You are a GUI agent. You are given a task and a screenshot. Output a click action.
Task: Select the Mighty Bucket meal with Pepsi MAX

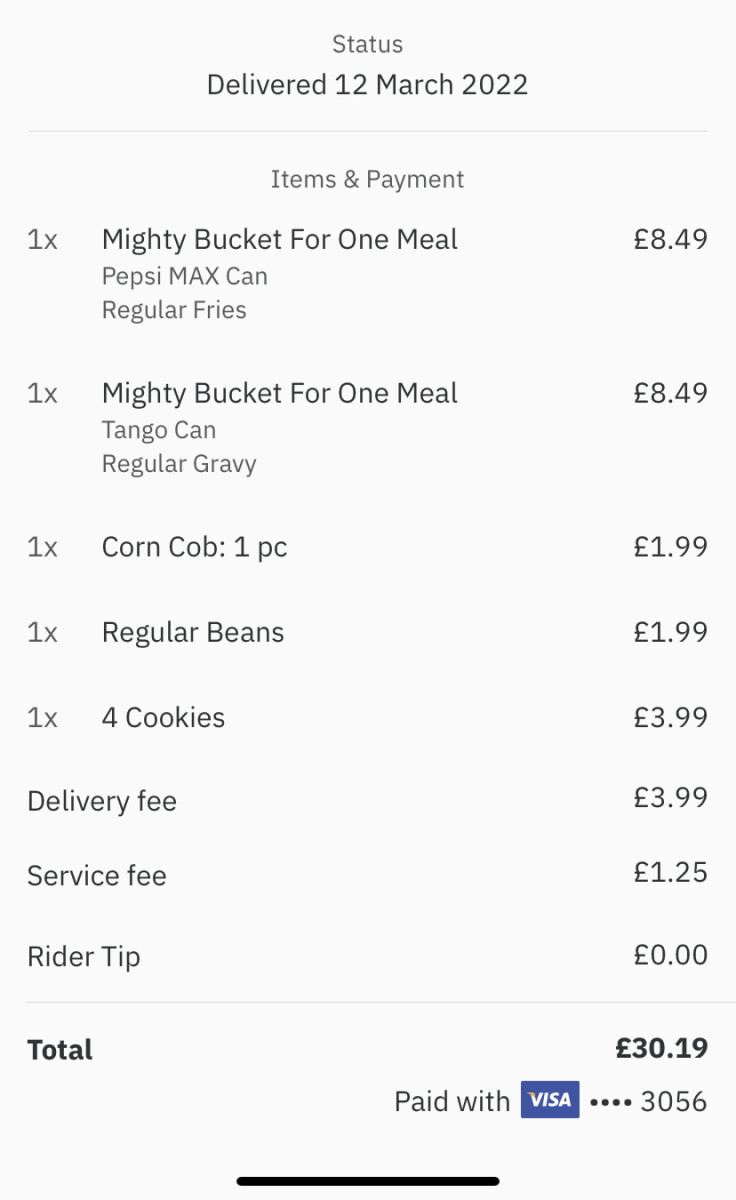[x=280, y=240]
